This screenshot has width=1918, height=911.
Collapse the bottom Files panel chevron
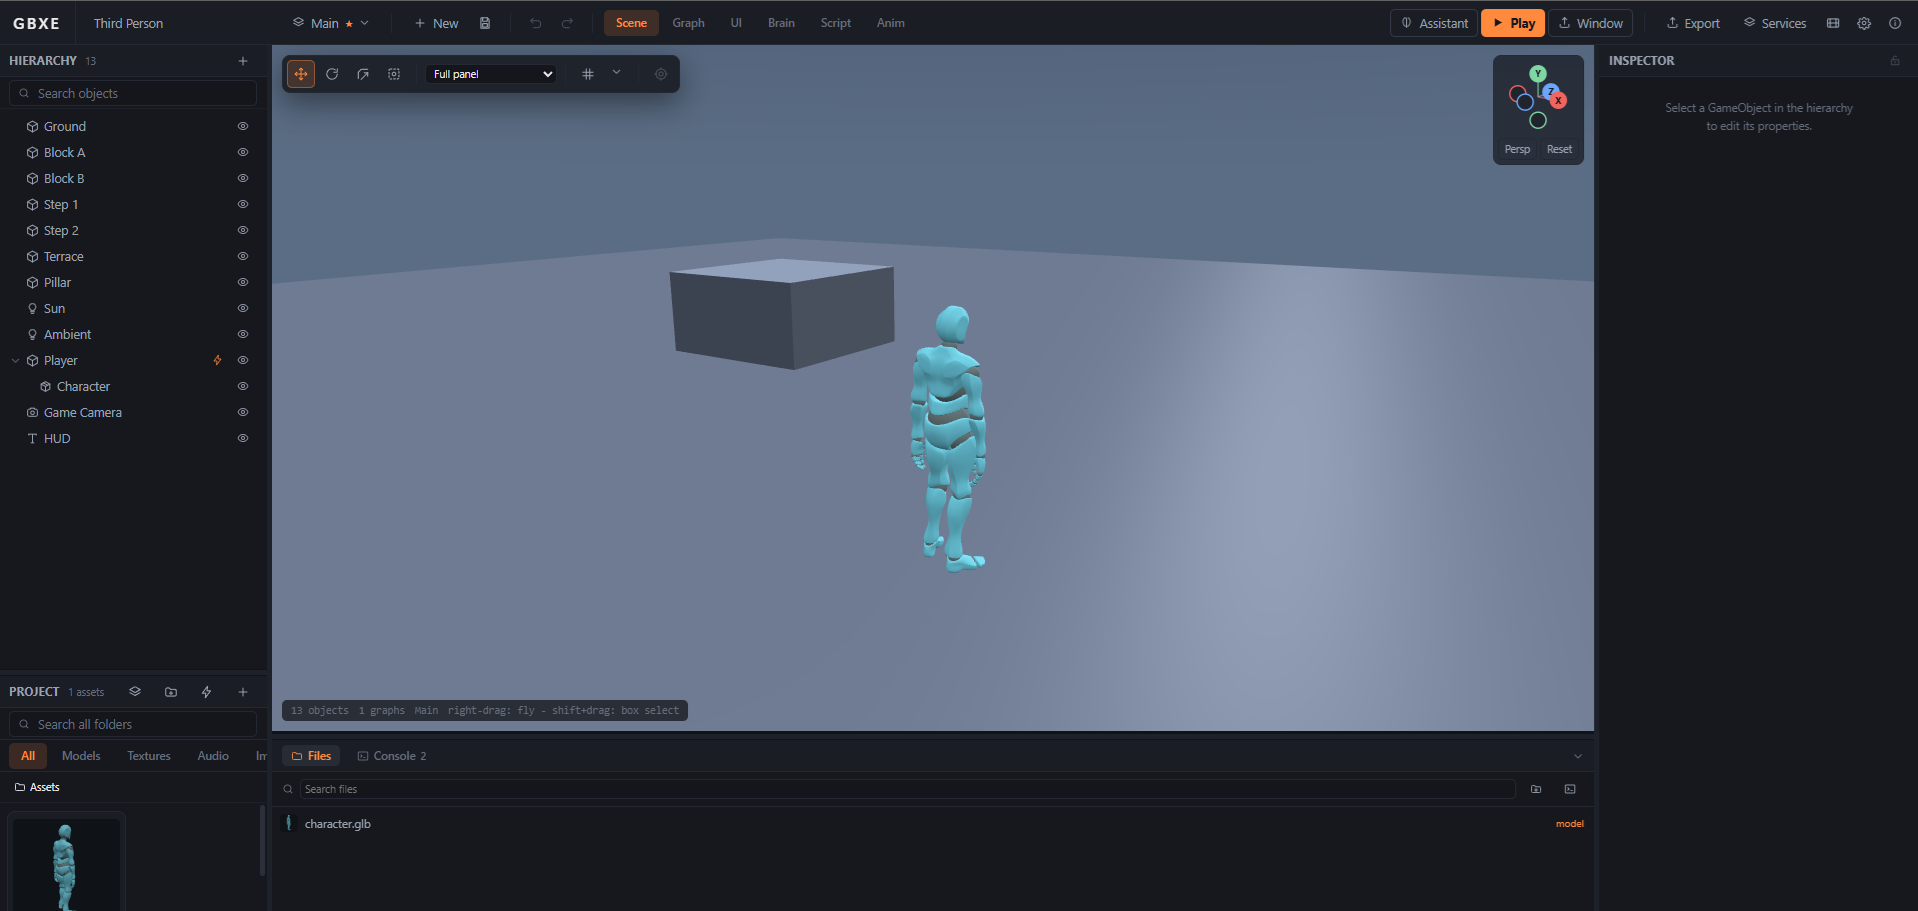click(1578, 756)
